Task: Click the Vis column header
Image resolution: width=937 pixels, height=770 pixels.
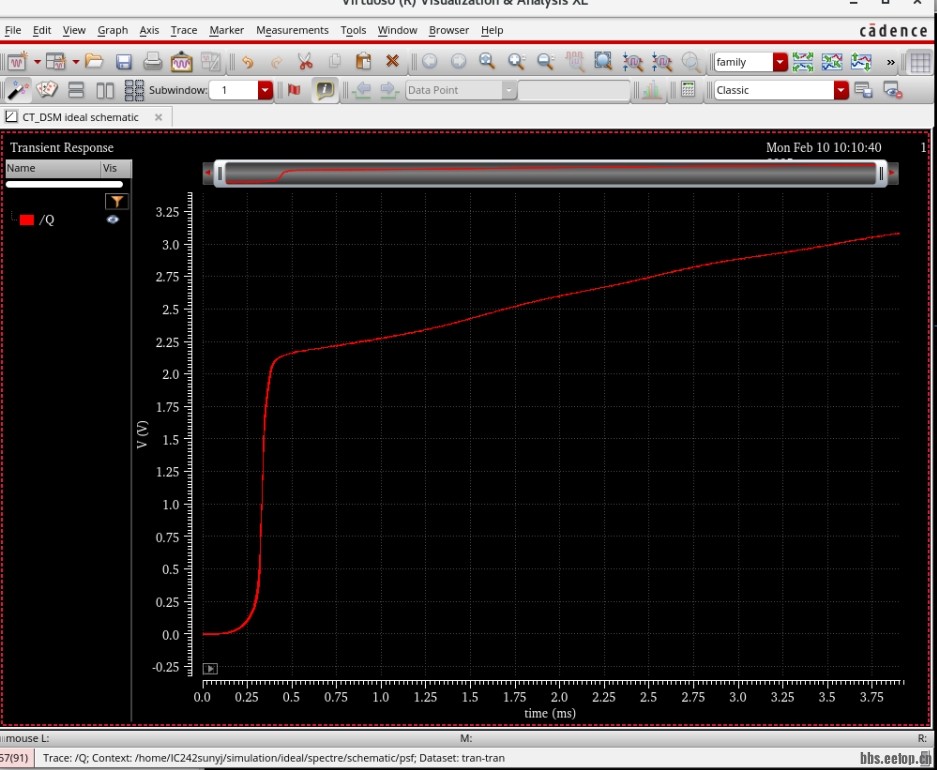Action: pyautogui.click(x=116, y=168)
